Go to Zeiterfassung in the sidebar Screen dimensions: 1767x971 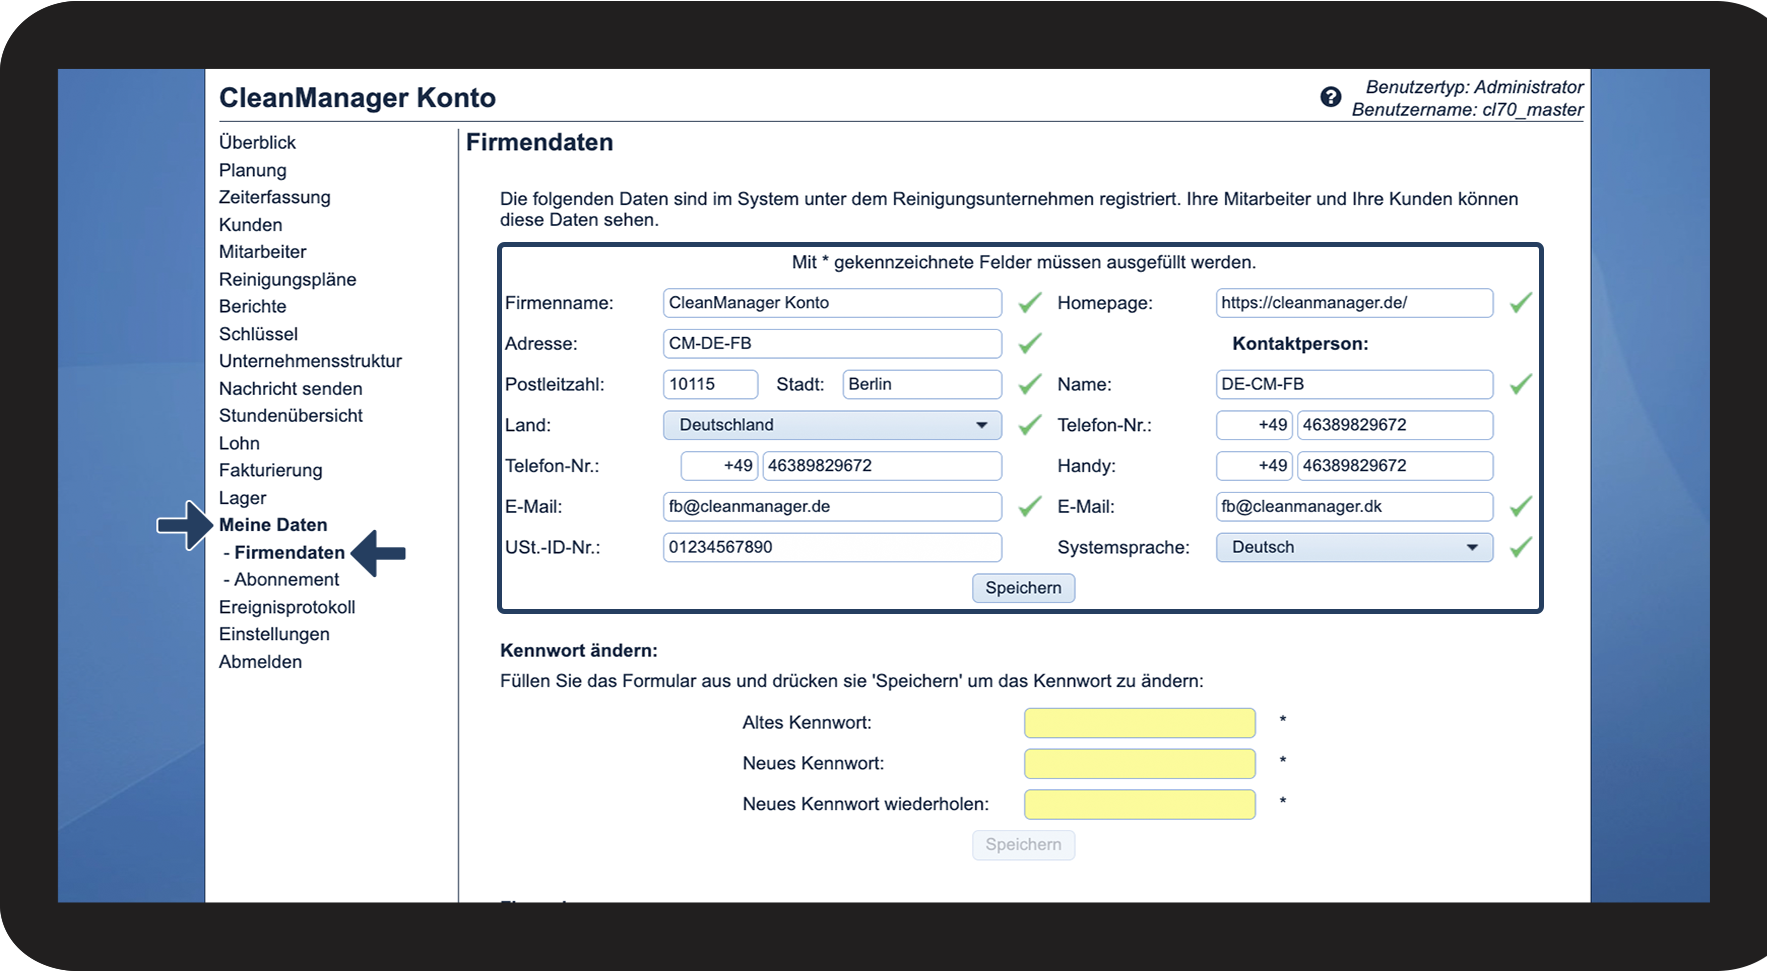(x=274, y=197)
